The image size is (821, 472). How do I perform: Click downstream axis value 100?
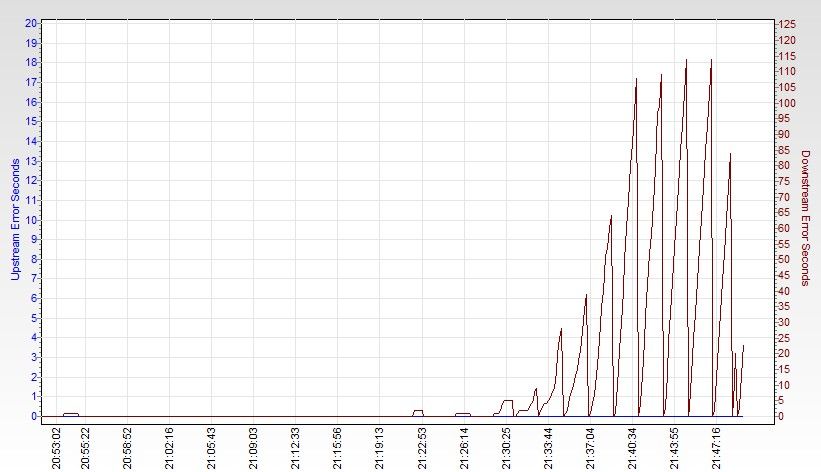pos(787,103)
